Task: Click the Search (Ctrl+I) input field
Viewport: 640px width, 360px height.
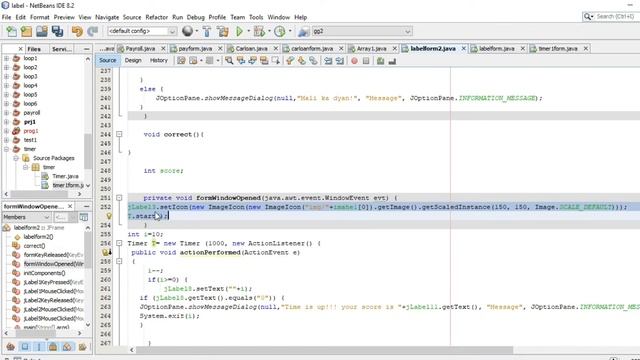Action: click(616, 16)
